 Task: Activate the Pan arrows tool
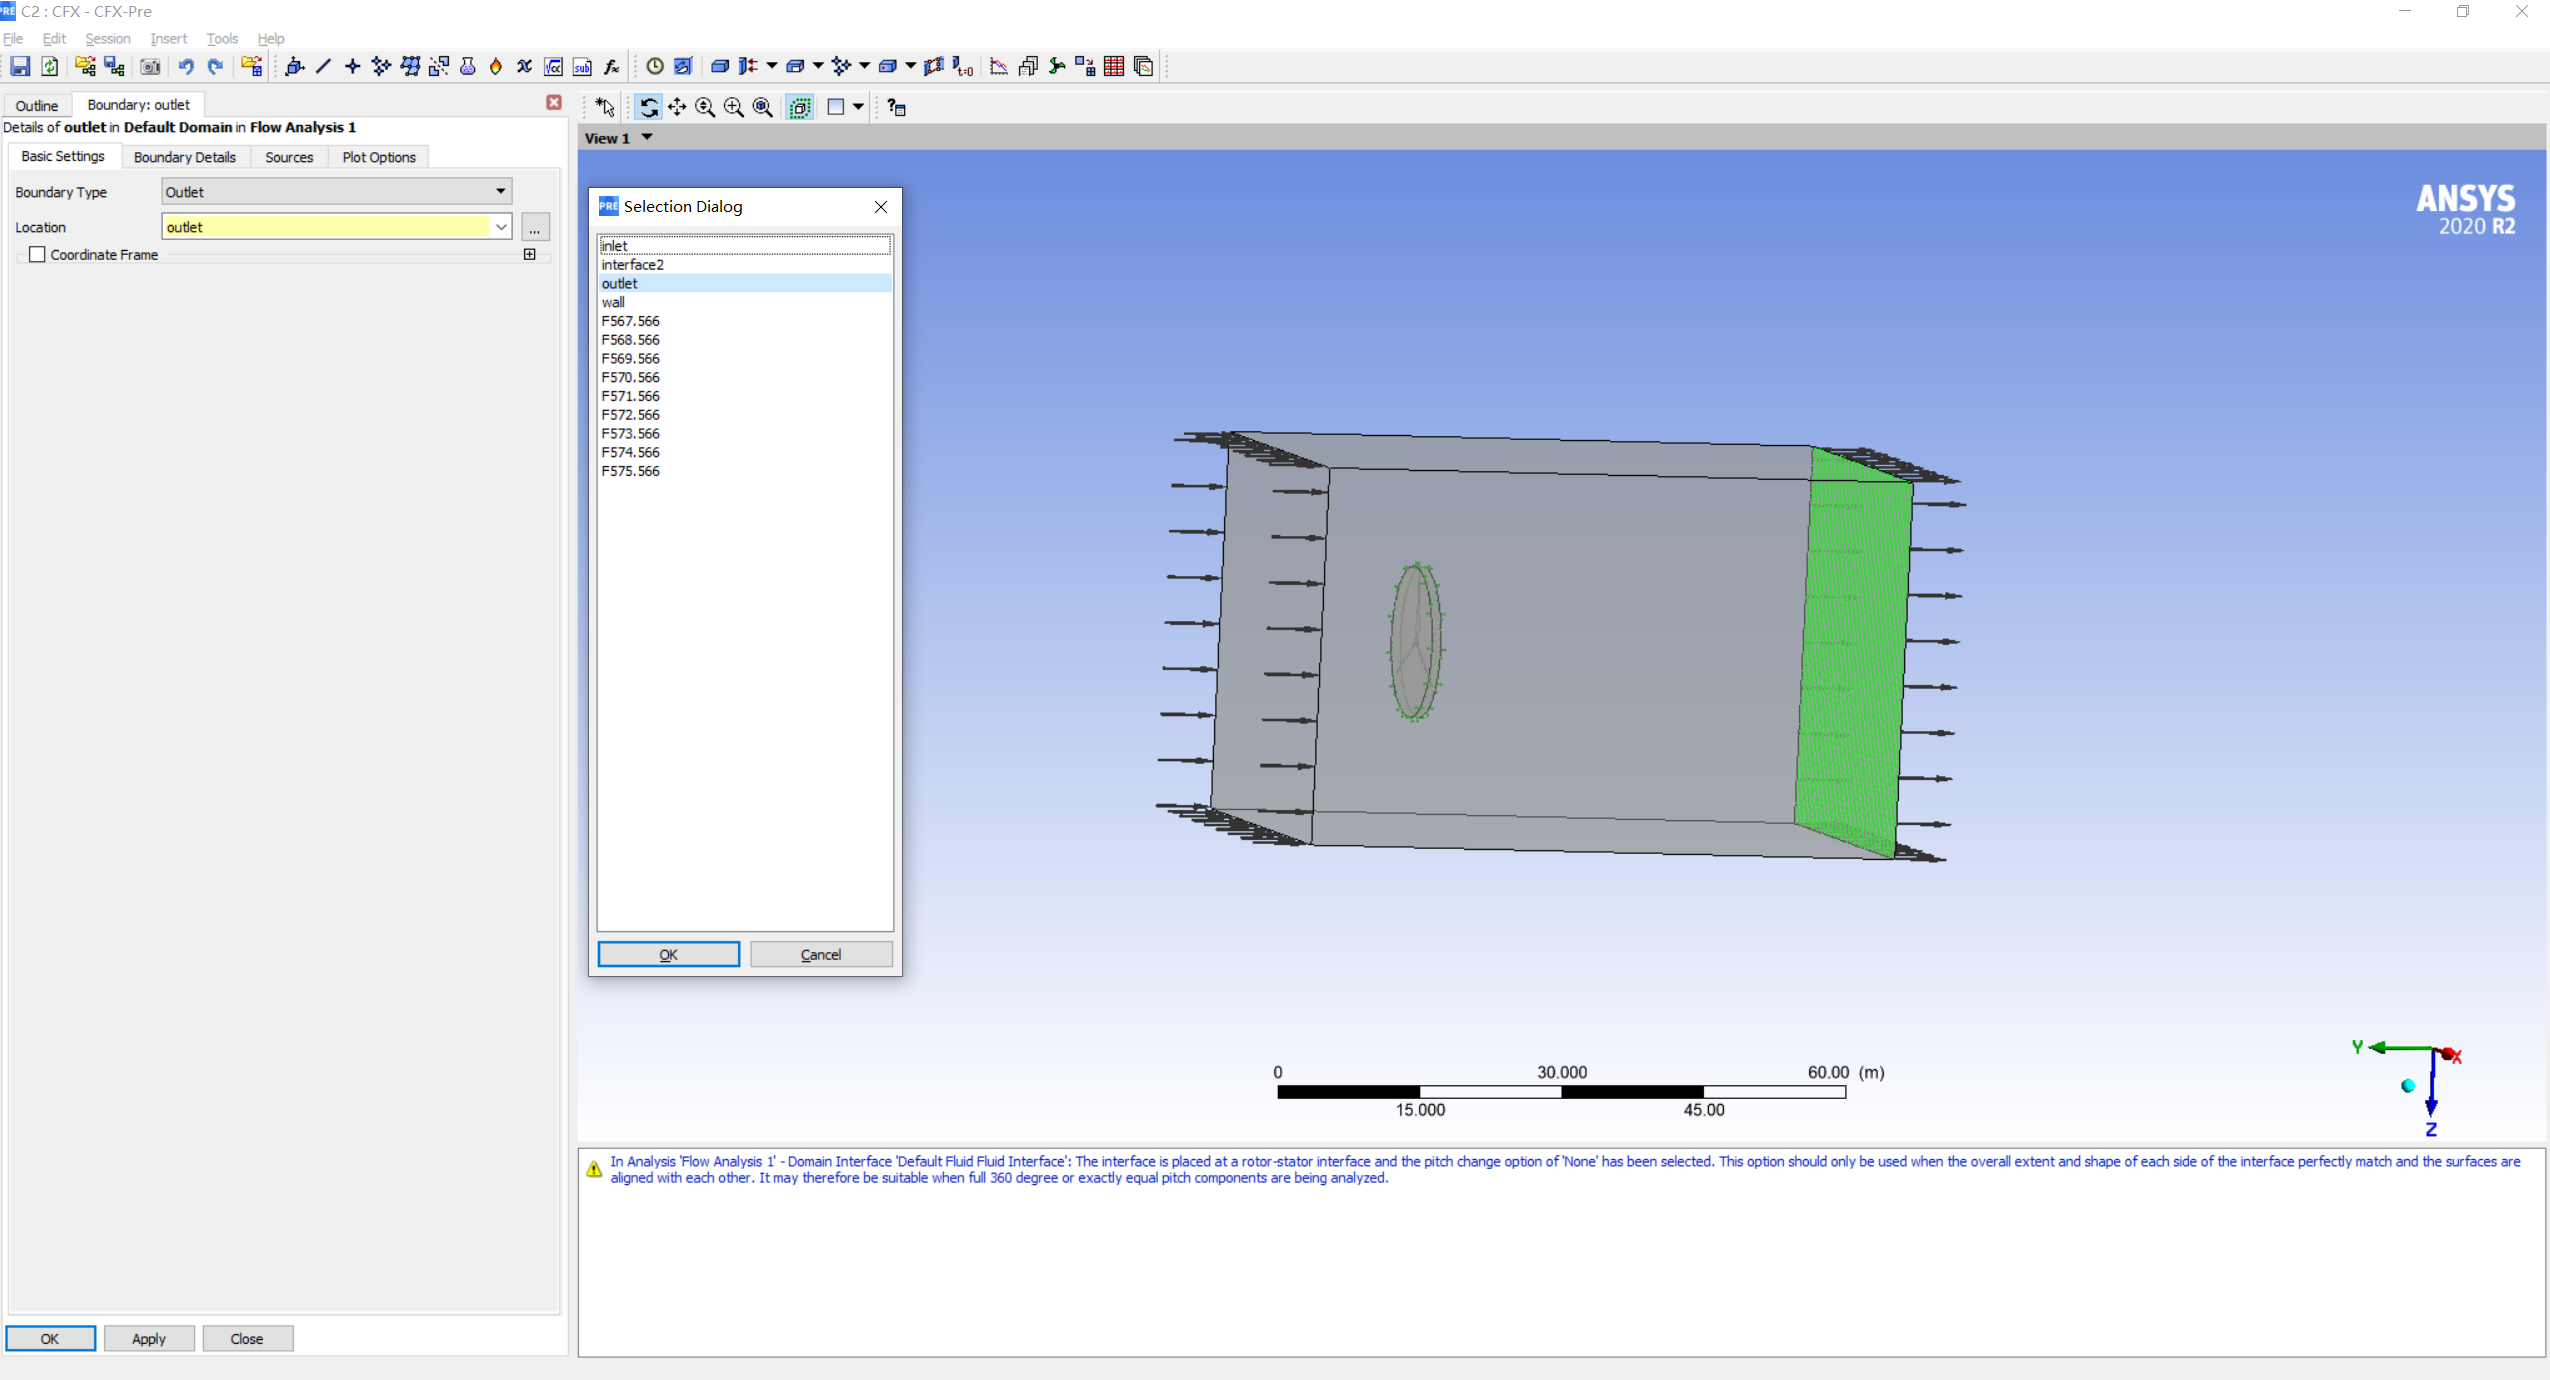pos(677,107)
